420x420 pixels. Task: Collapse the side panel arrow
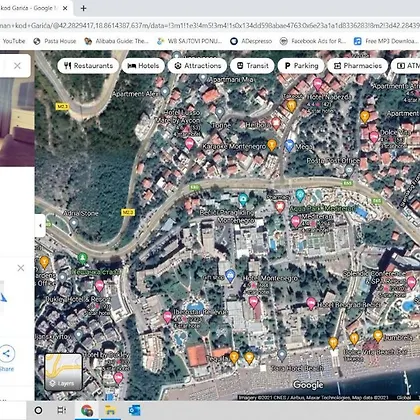(40, 226)
